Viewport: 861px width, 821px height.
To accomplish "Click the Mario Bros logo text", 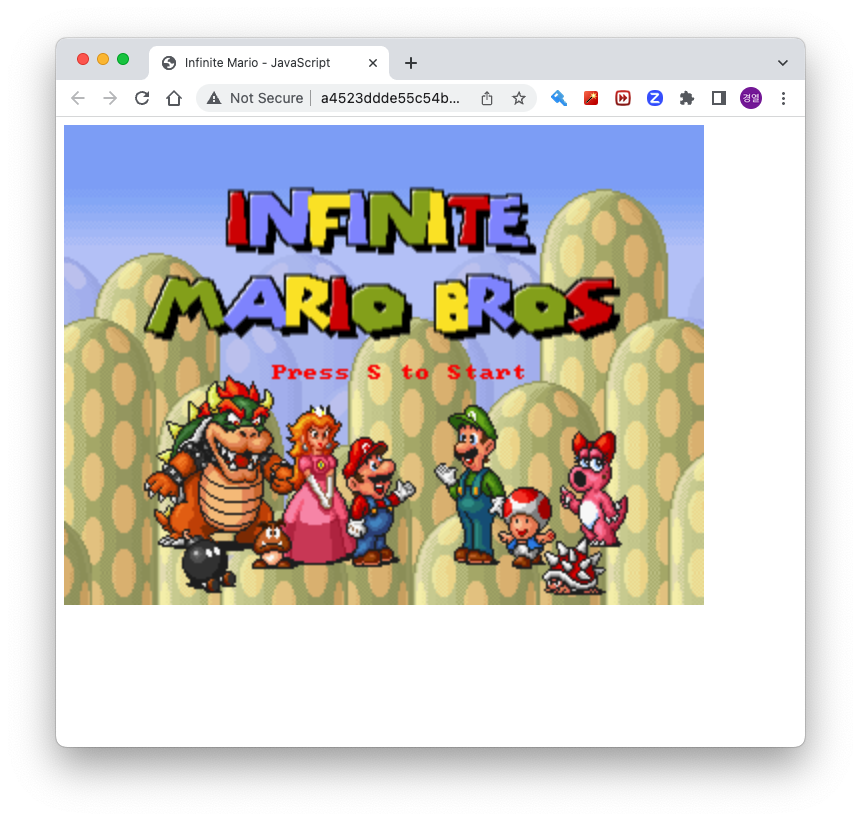I will pos(383,306).
